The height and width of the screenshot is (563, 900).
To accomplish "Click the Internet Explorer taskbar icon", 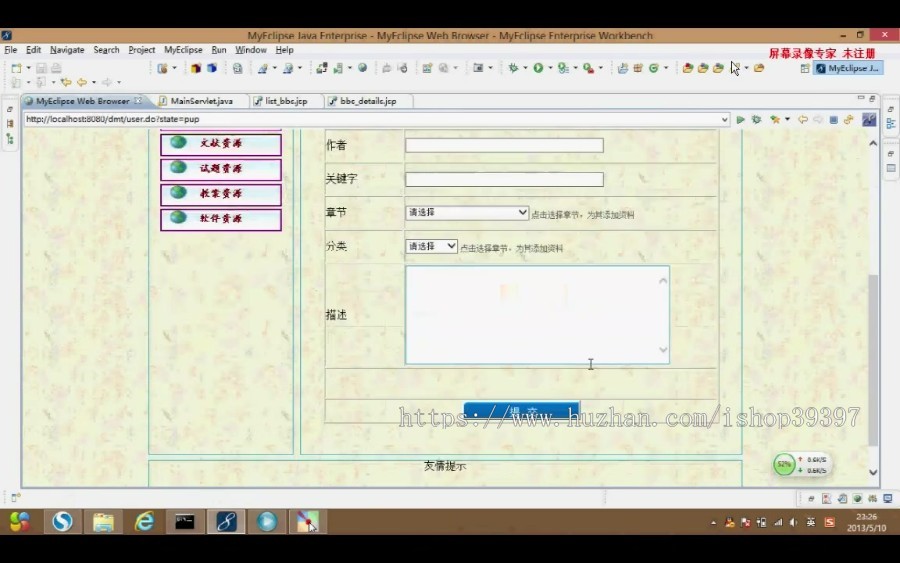I will pos(144,521).
